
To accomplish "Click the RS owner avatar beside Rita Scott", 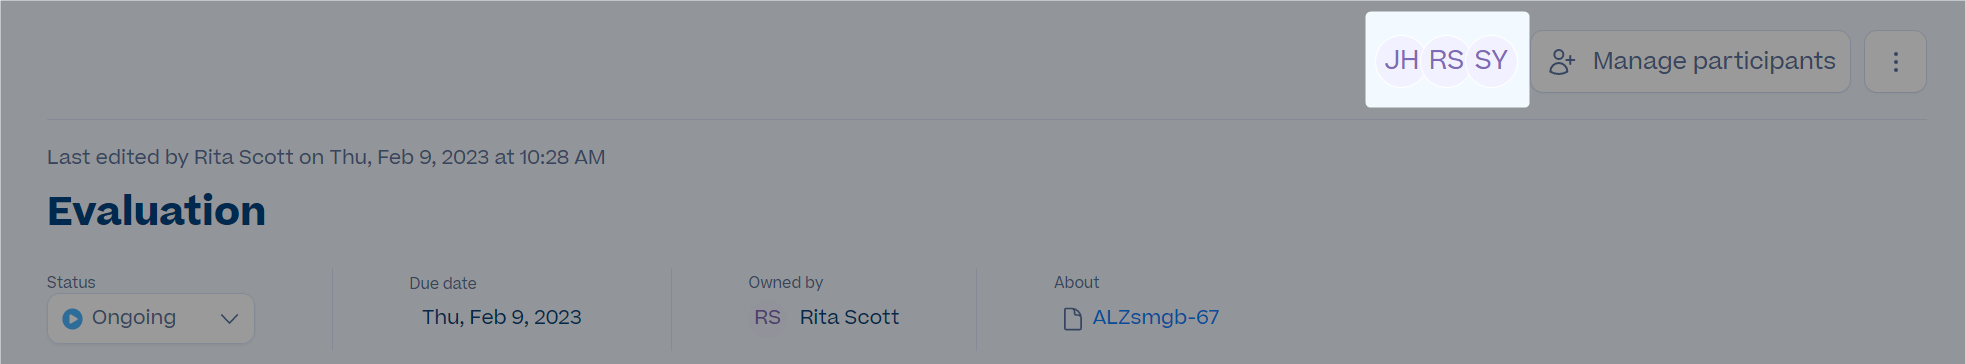I will coord(767,317).
